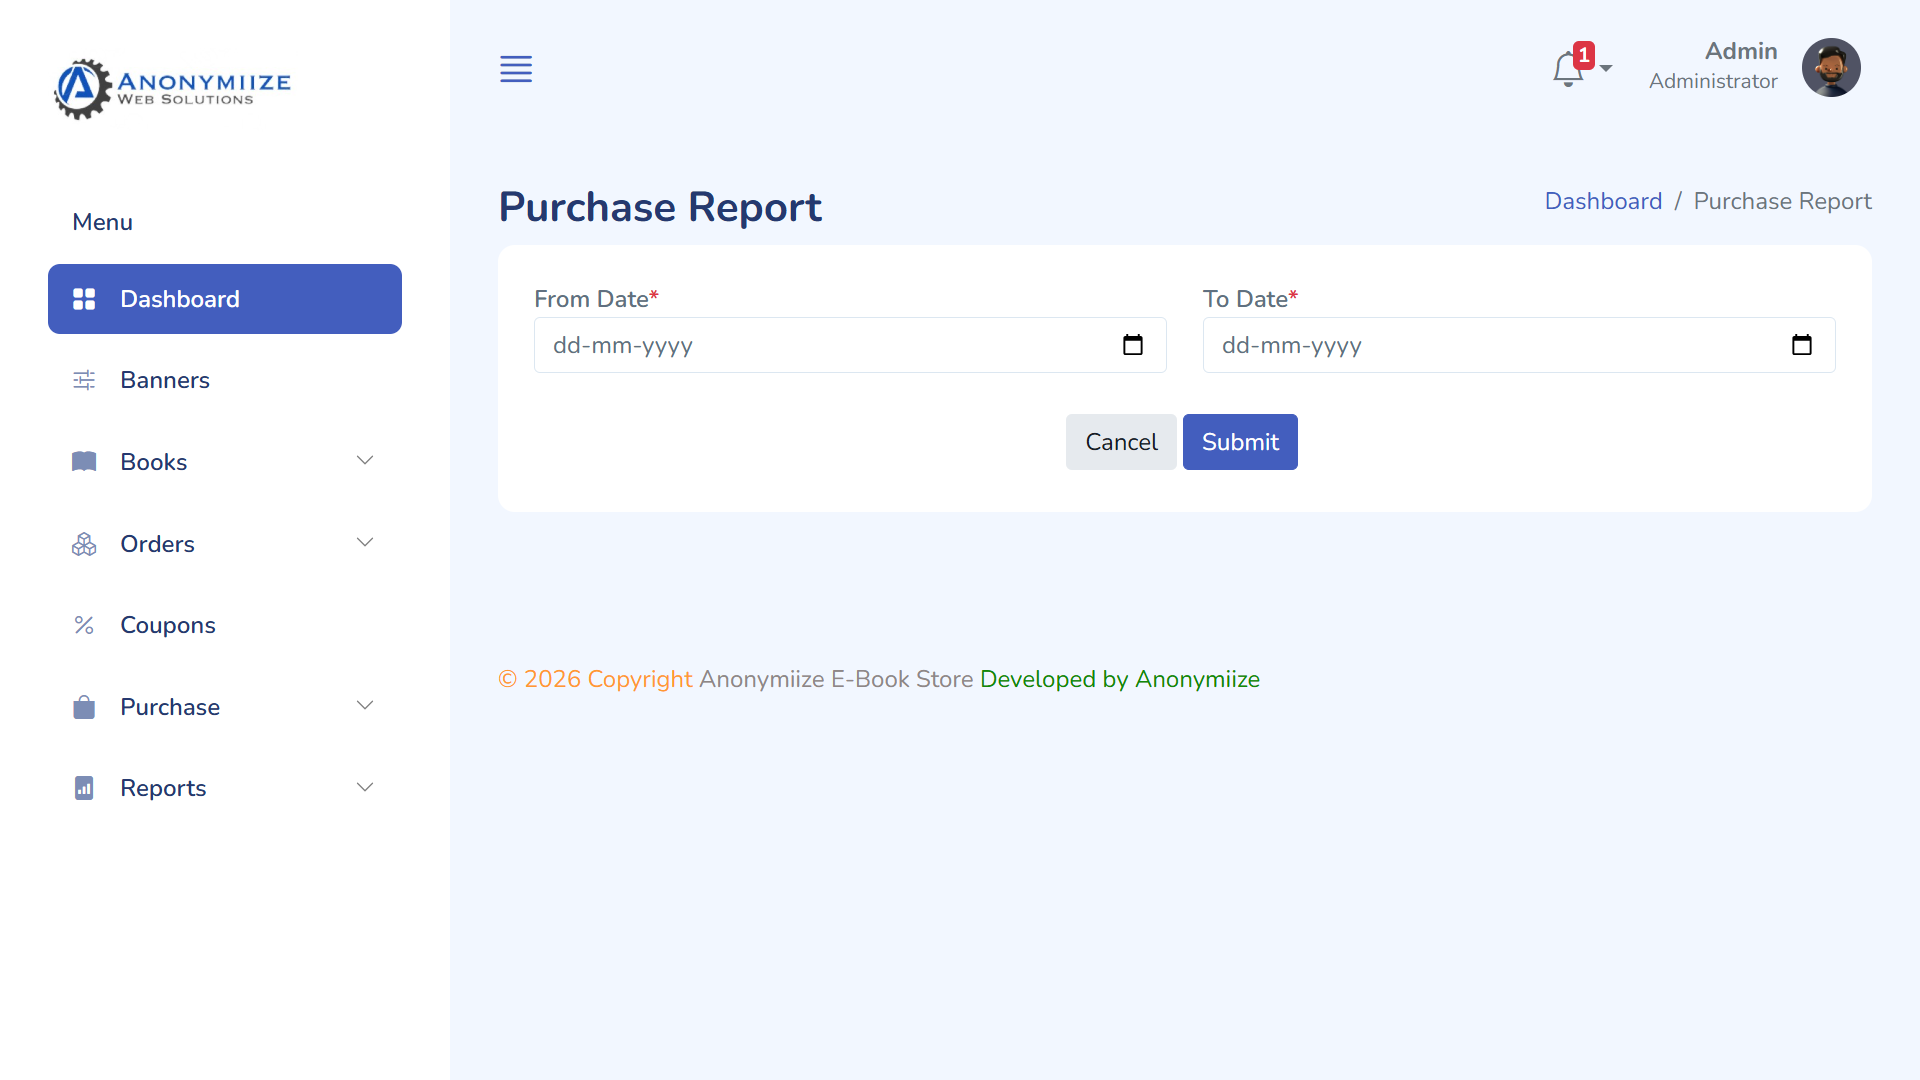The height and width of the screenshot is (1080, 1920).
Task: Click the red notification count badge
Action: coord(1584,55)
